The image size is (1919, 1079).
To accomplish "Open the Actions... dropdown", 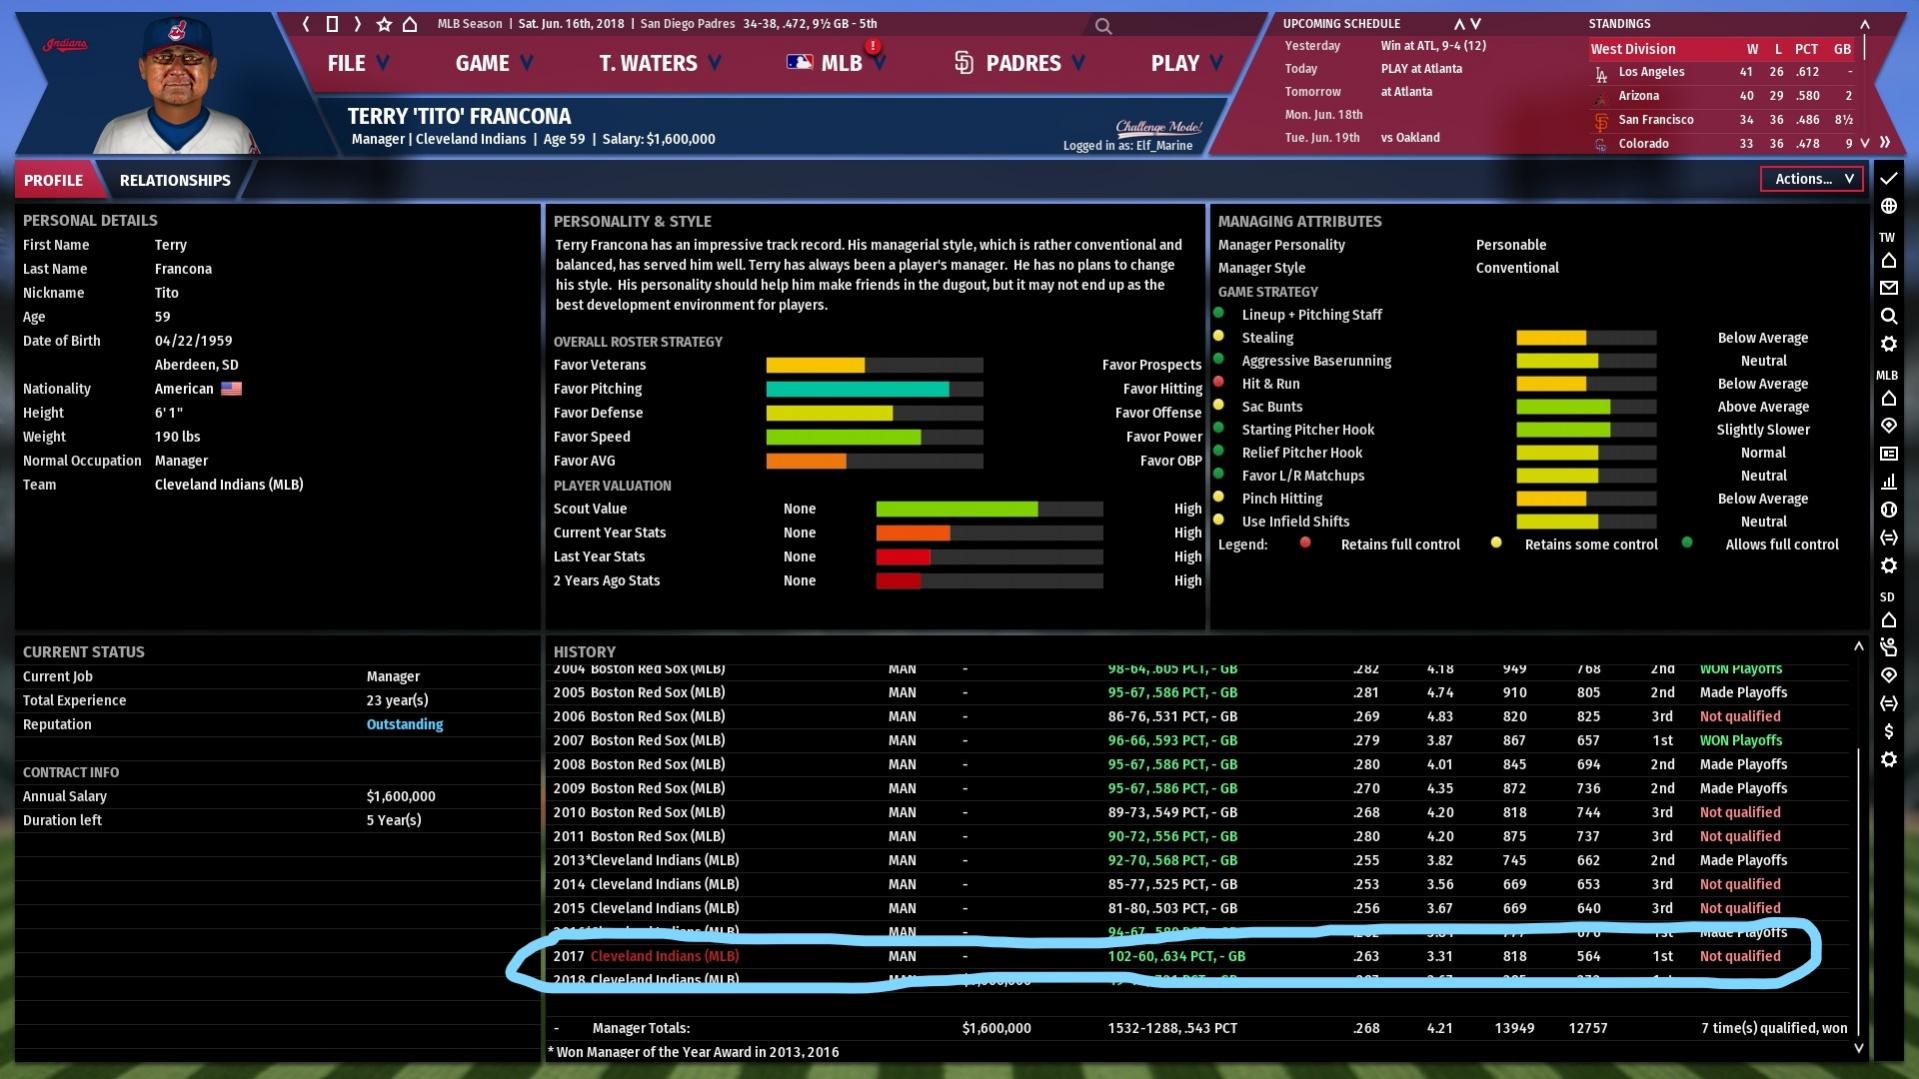I will coord(1811,179).
